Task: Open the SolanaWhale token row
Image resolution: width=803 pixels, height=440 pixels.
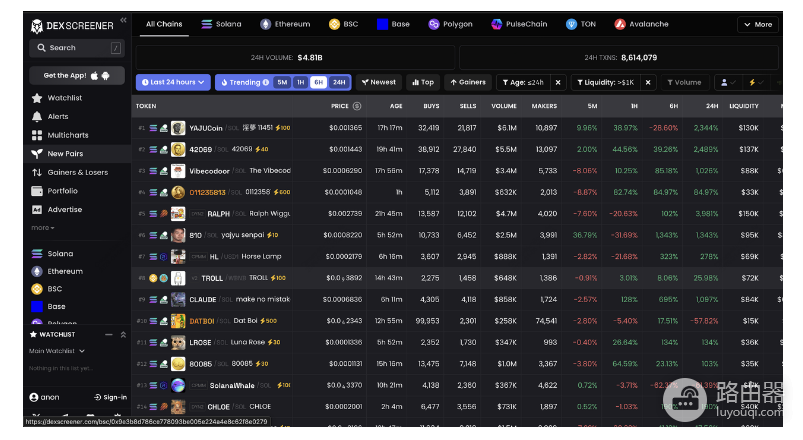Action: coord(457,385)
